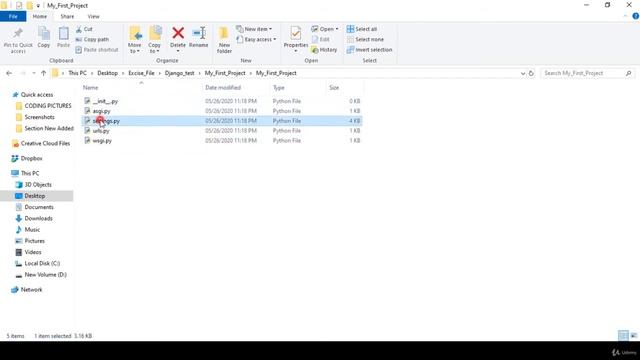Screen dimensions: 640x360
Task: Click Select all in ribbon
Action: click(x=362, y=29)
